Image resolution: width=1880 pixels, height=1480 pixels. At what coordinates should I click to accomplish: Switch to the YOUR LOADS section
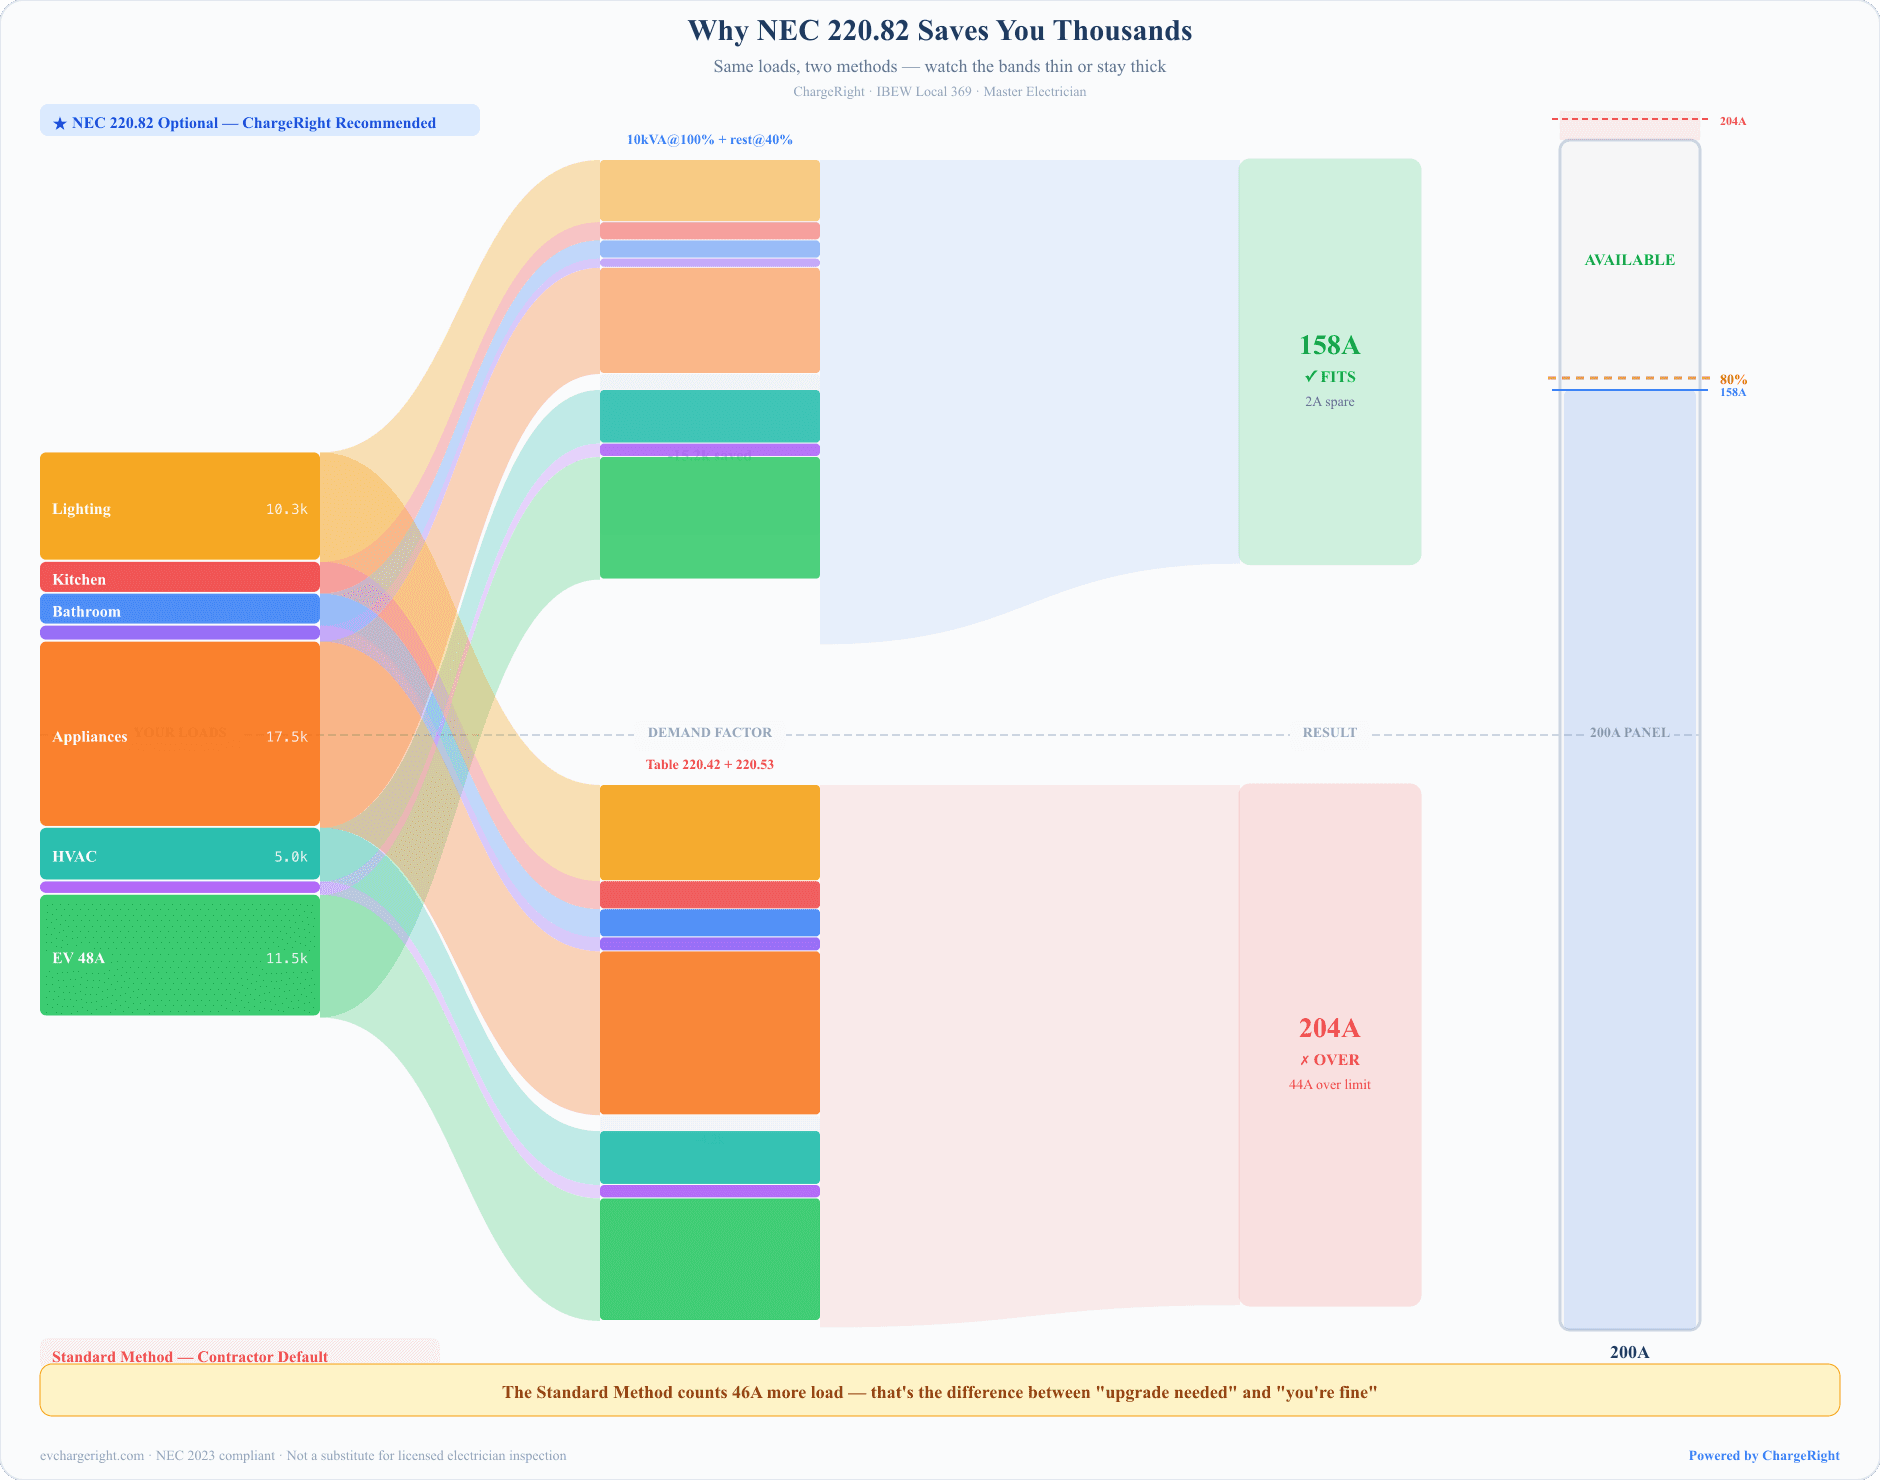coord(181,732)
